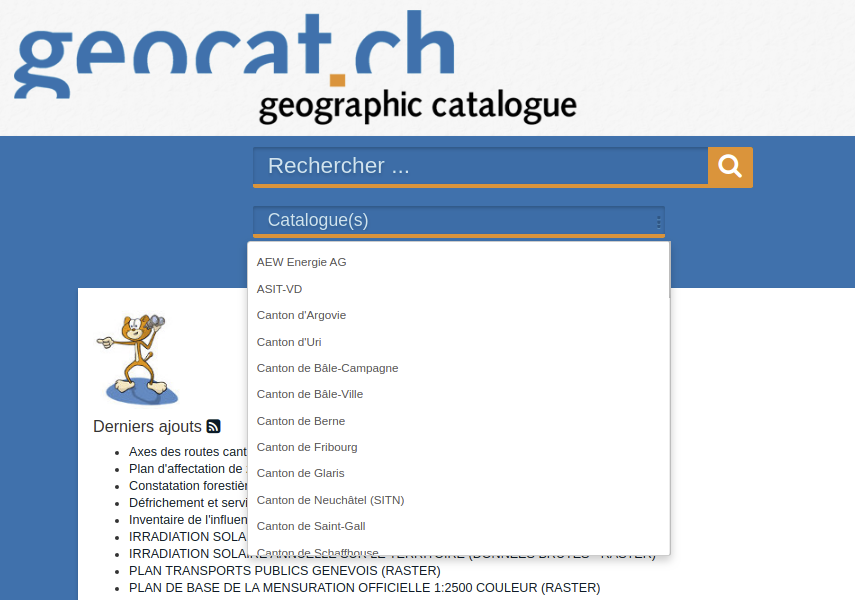Screen dimensions: 855x600
Task: Open Plan d'affectation link
Action: (x=188, y=469)
